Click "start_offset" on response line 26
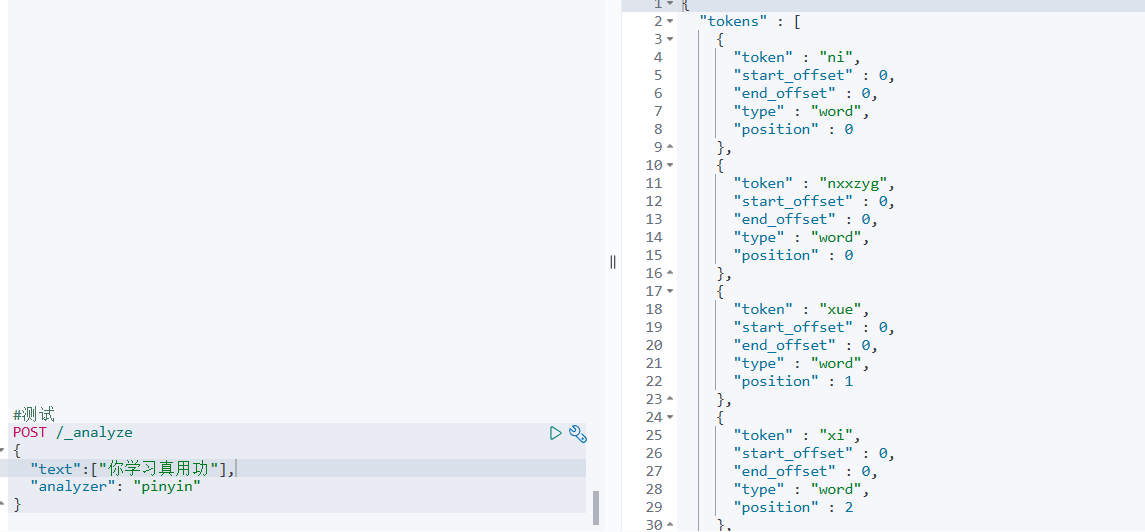The height and width of the screenshot is (532, 1145). (x=794, y=454)
